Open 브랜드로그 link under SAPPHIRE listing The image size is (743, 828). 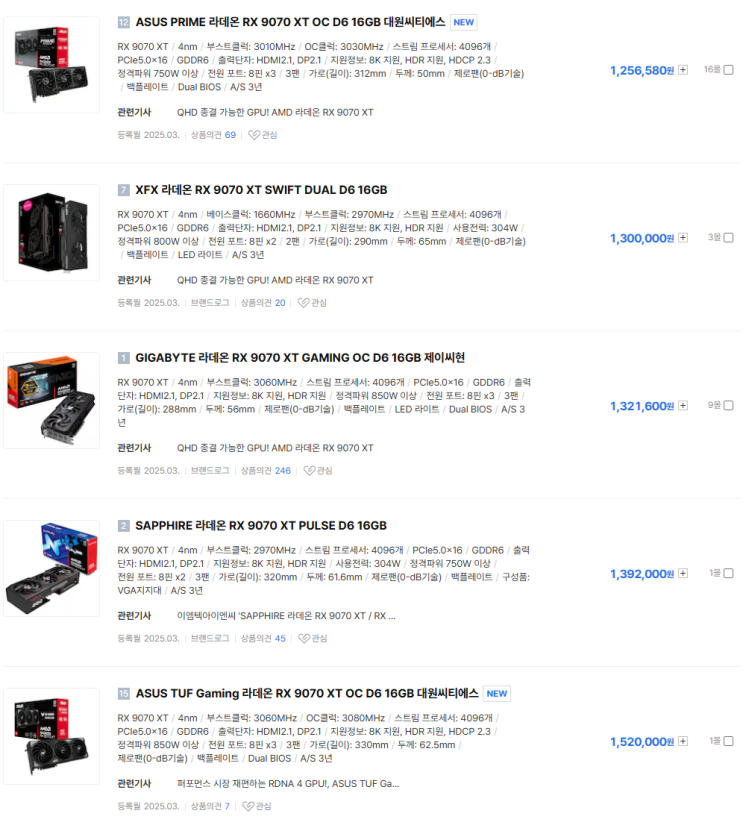point(210,639)
